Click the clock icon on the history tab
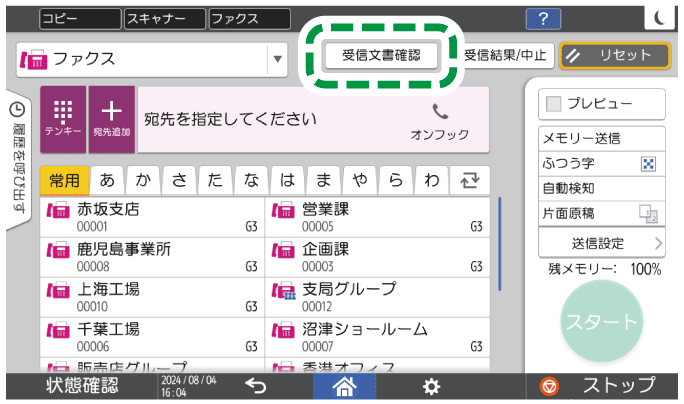 pos(17,109)
